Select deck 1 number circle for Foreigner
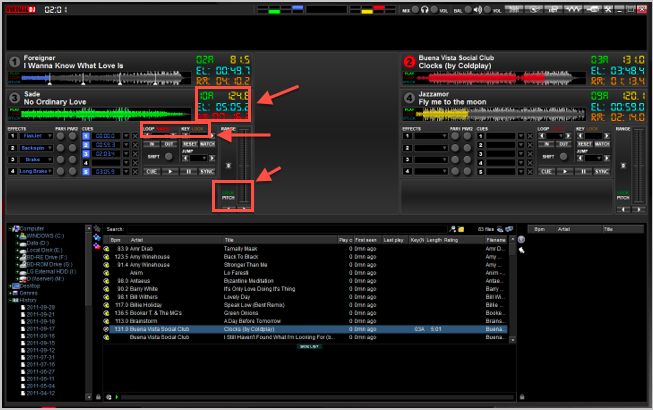Screen dimensions: 653x410 pyautogui.click(x=15, y=62)
